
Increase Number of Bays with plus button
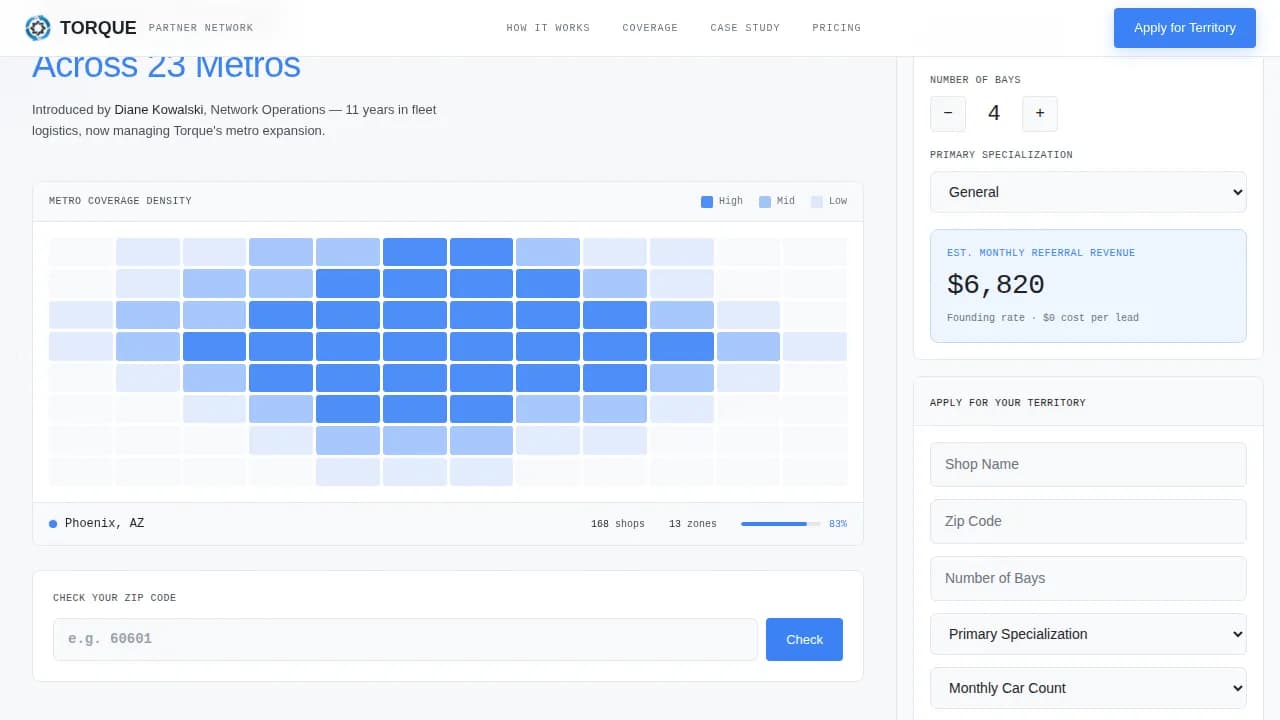[1039, 113]
